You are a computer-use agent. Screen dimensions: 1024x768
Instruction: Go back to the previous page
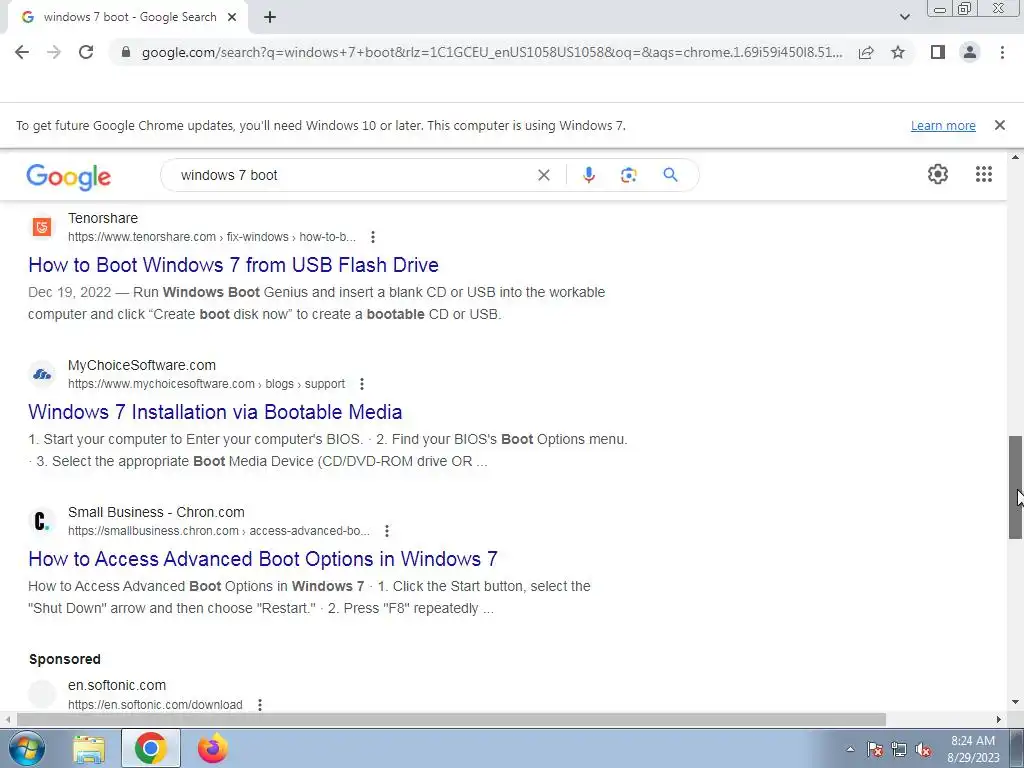coord(22,52)
